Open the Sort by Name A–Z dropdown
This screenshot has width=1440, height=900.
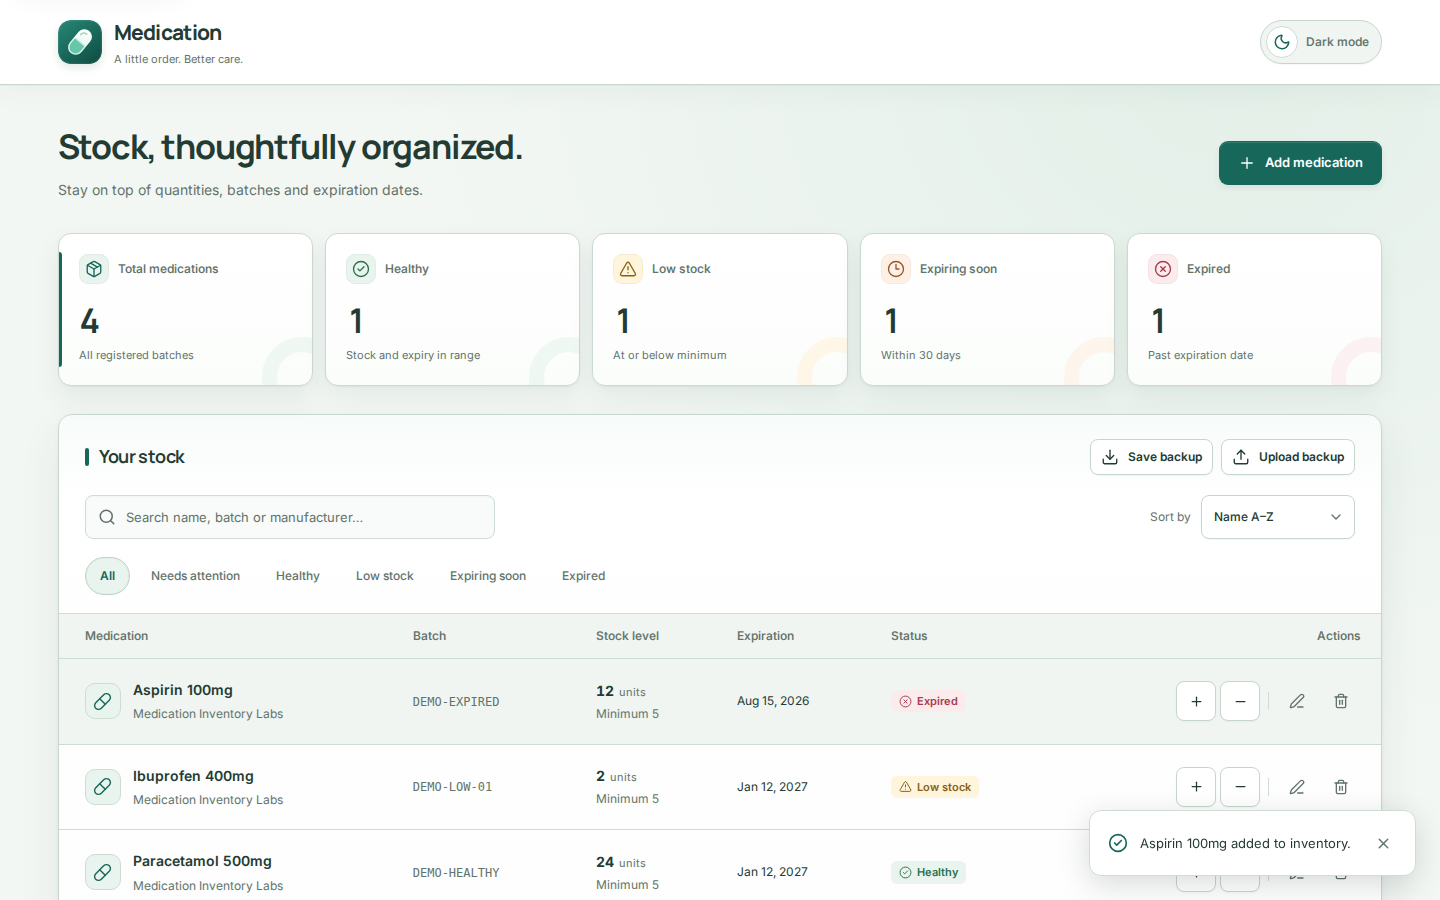click(1277, 517)
